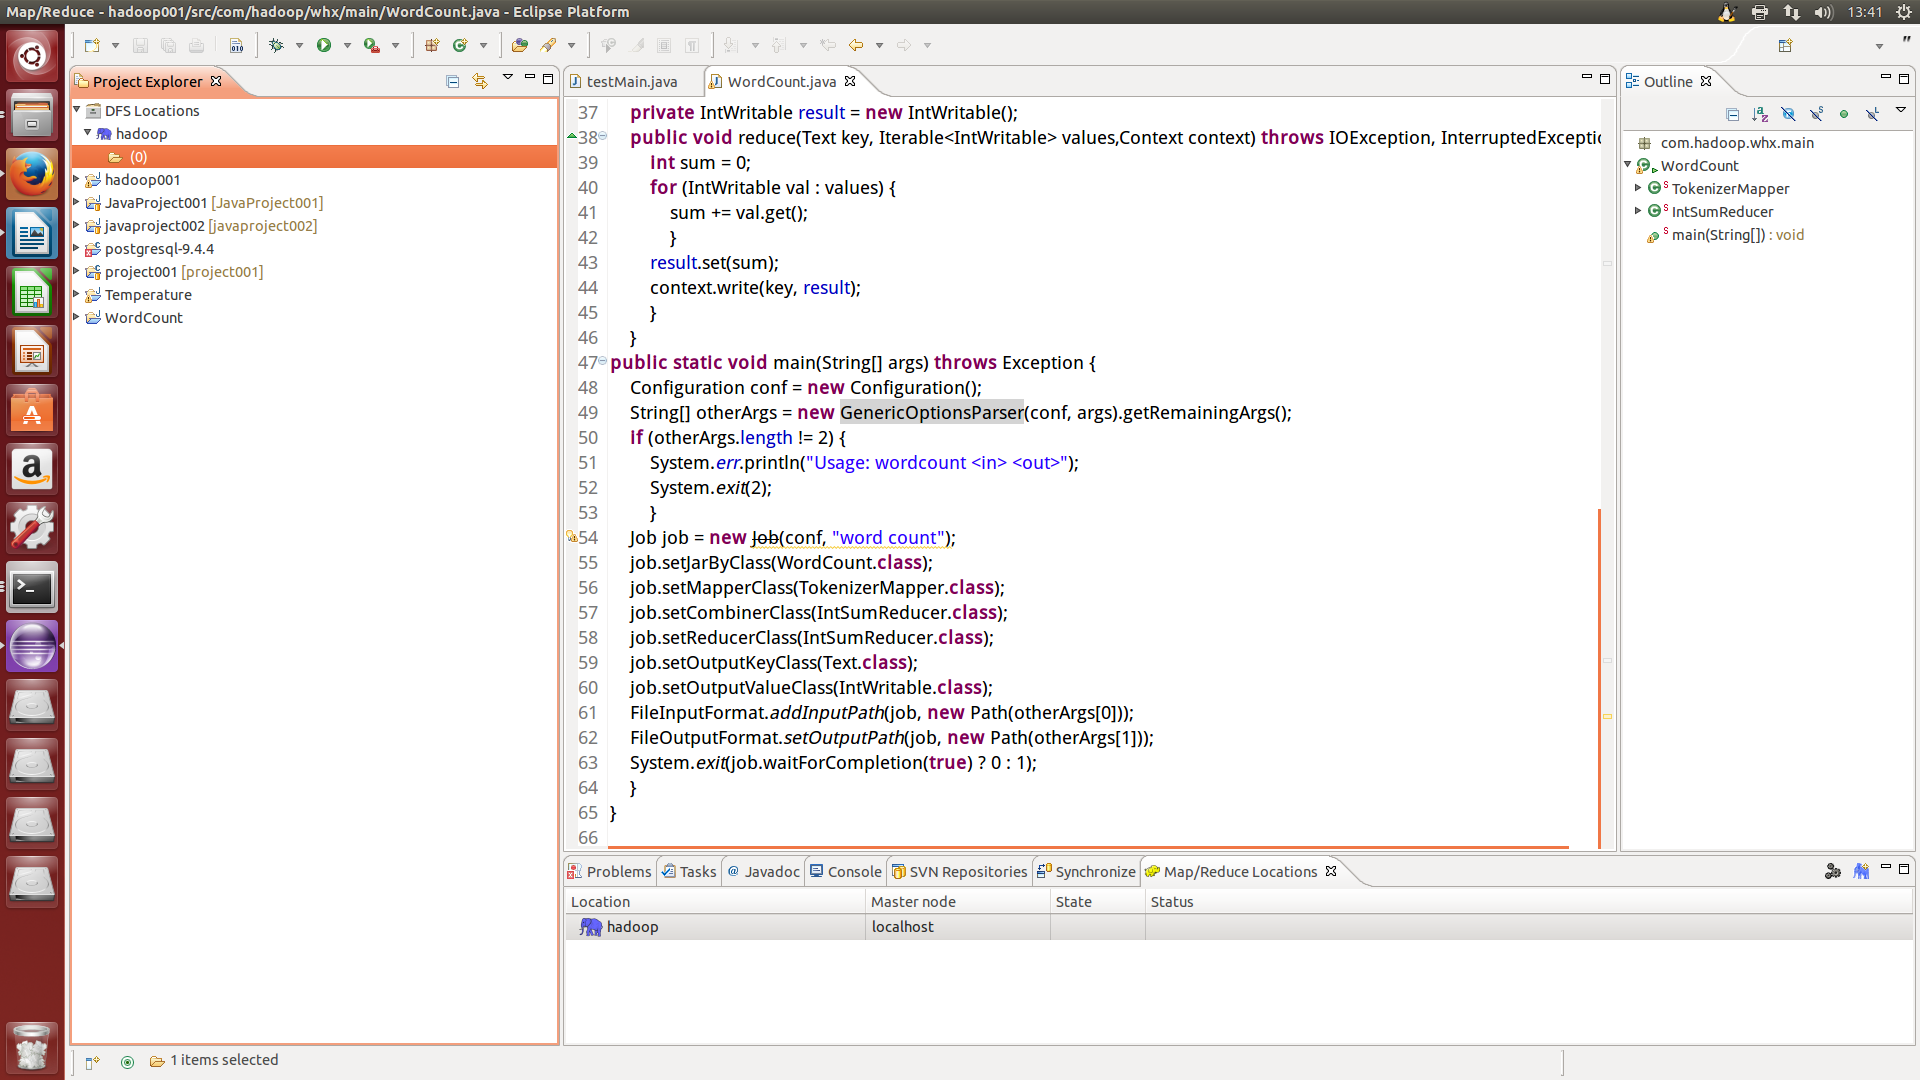
Task: Click the New file toolbar icon
Action: [x=92, y=45]
